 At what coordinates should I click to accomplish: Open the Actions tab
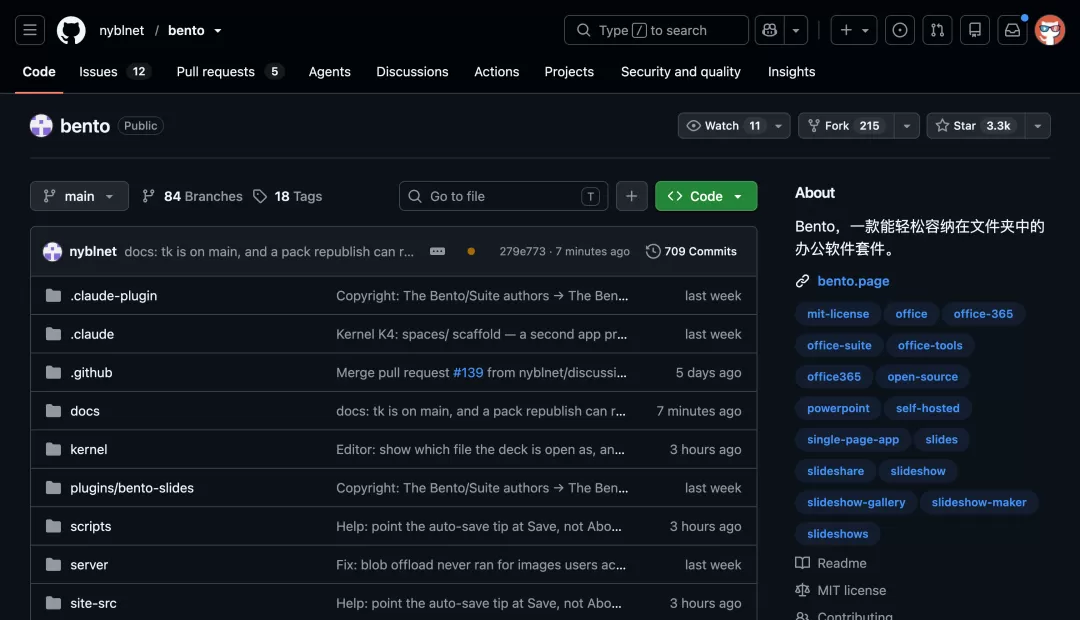click(497, 72)
